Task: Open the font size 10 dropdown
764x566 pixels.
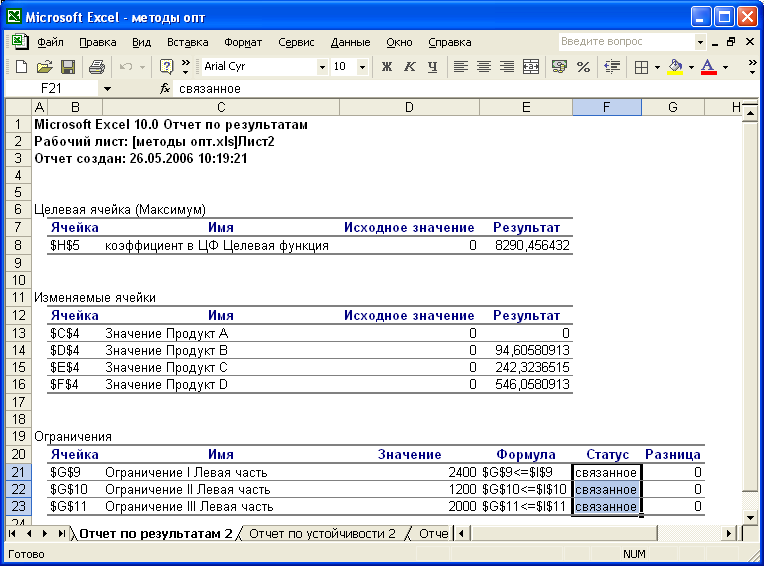Action: click(x=362, y=67)
